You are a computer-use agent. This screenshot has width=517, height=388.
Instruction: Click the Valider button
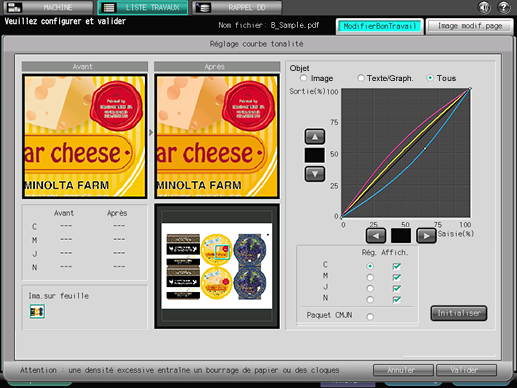(x=466, y=370)
